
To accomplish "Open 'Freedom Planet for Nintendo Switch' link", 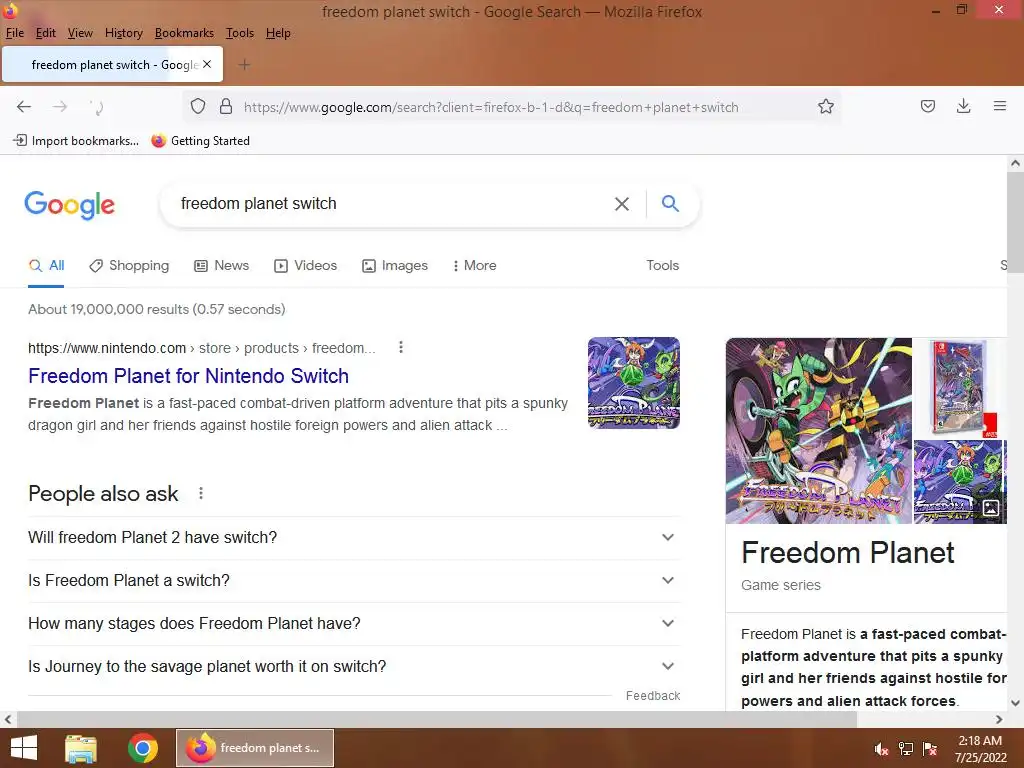I will 189,376.
